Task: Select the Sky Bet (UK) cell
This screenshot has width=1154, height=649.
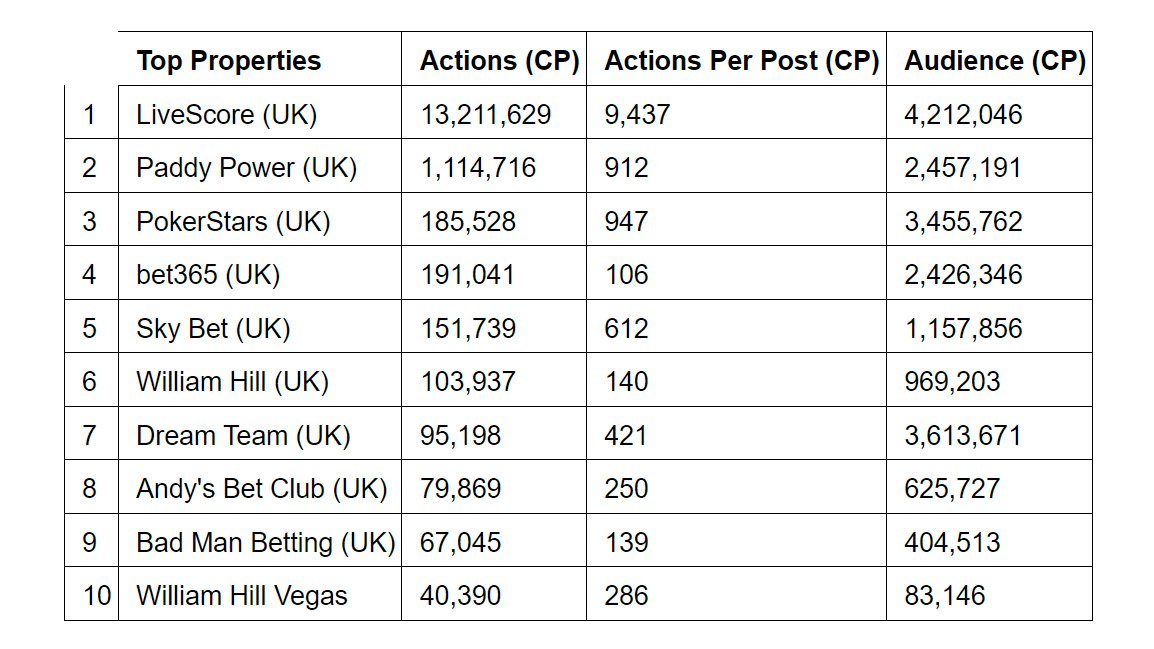Action: (x=213, y=328)
